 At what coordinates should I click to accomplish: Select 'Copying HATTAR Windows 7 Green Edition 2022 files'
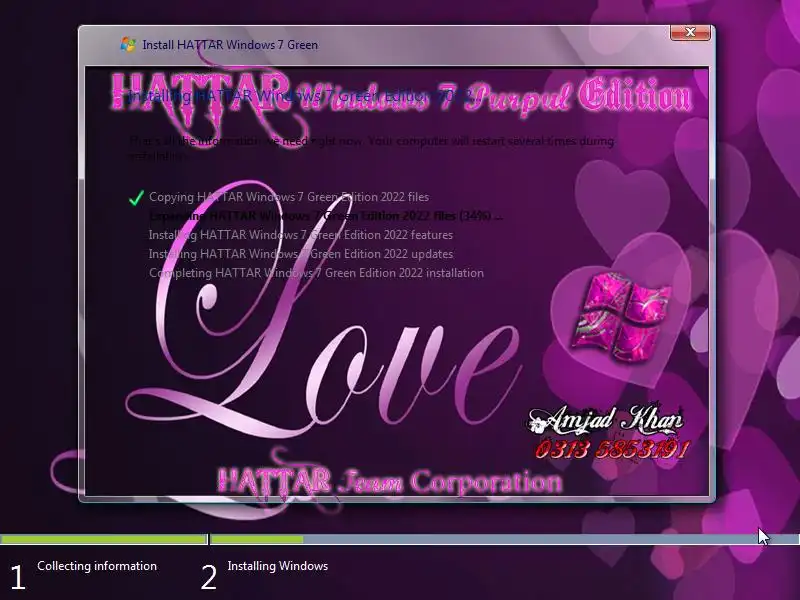pyautogui.click(x=289, y=197)
